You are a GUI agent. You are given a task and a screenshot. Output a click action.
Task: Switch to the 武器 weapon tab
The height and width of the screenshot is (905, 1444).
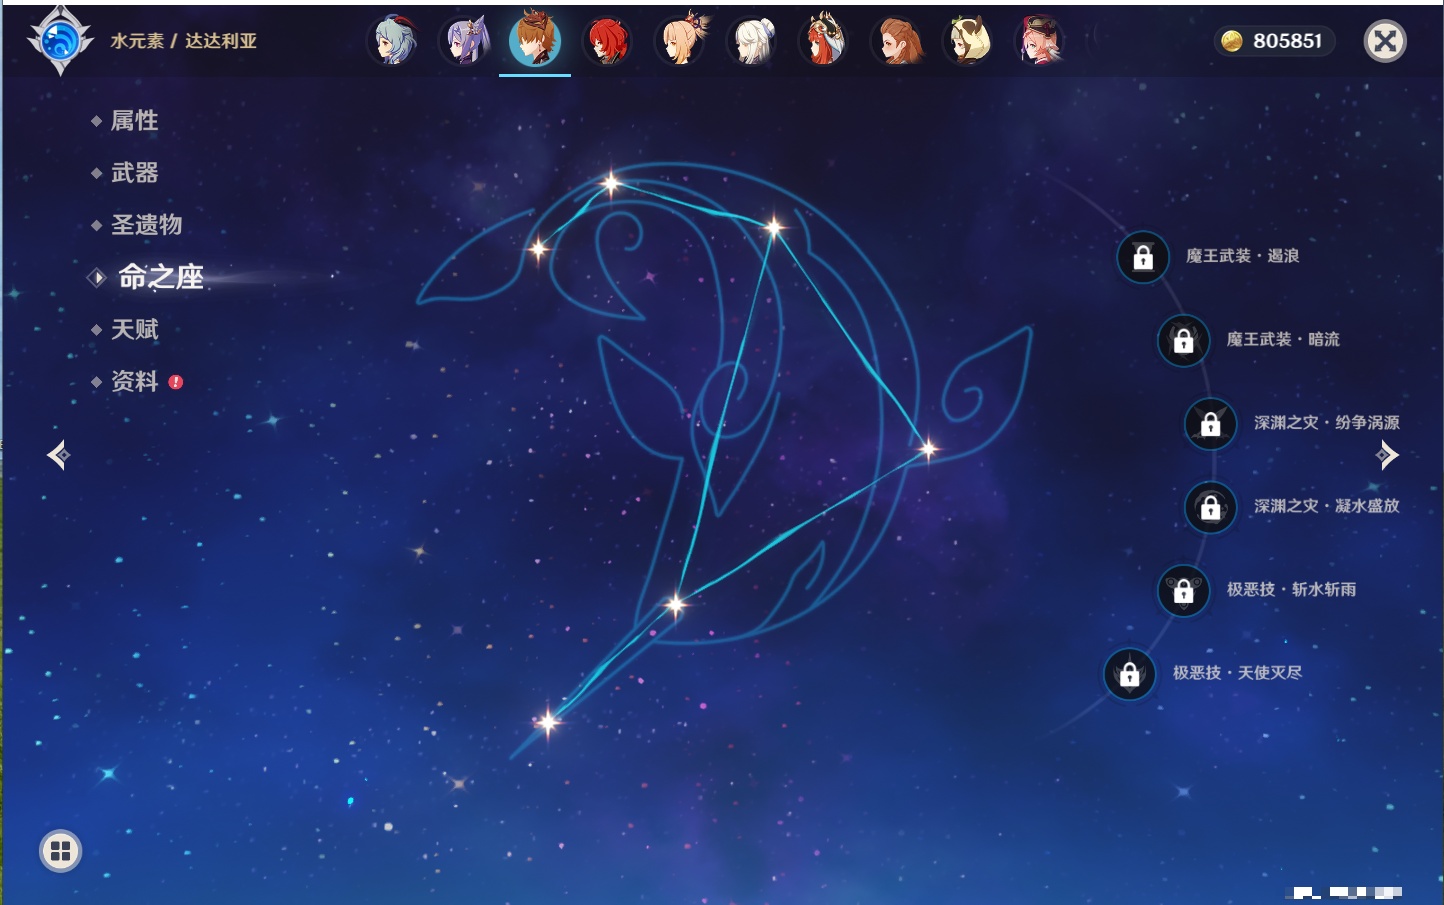click(134, 173)
